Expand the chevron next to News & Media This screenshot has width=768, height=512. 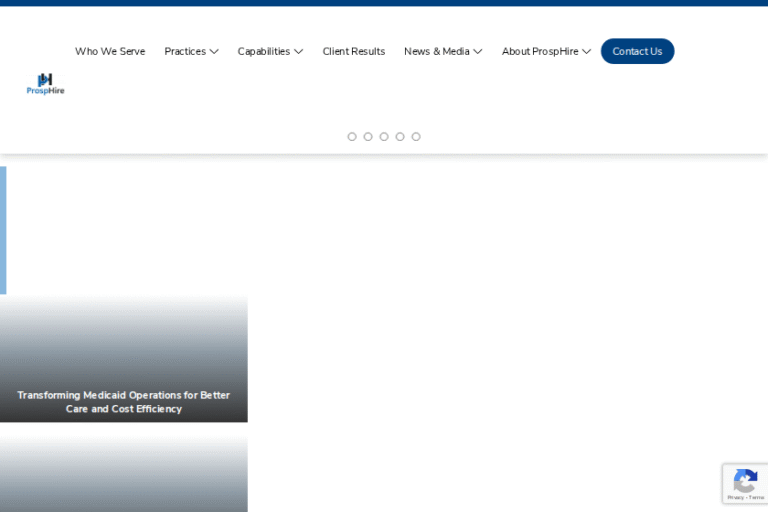click(478, 52)
